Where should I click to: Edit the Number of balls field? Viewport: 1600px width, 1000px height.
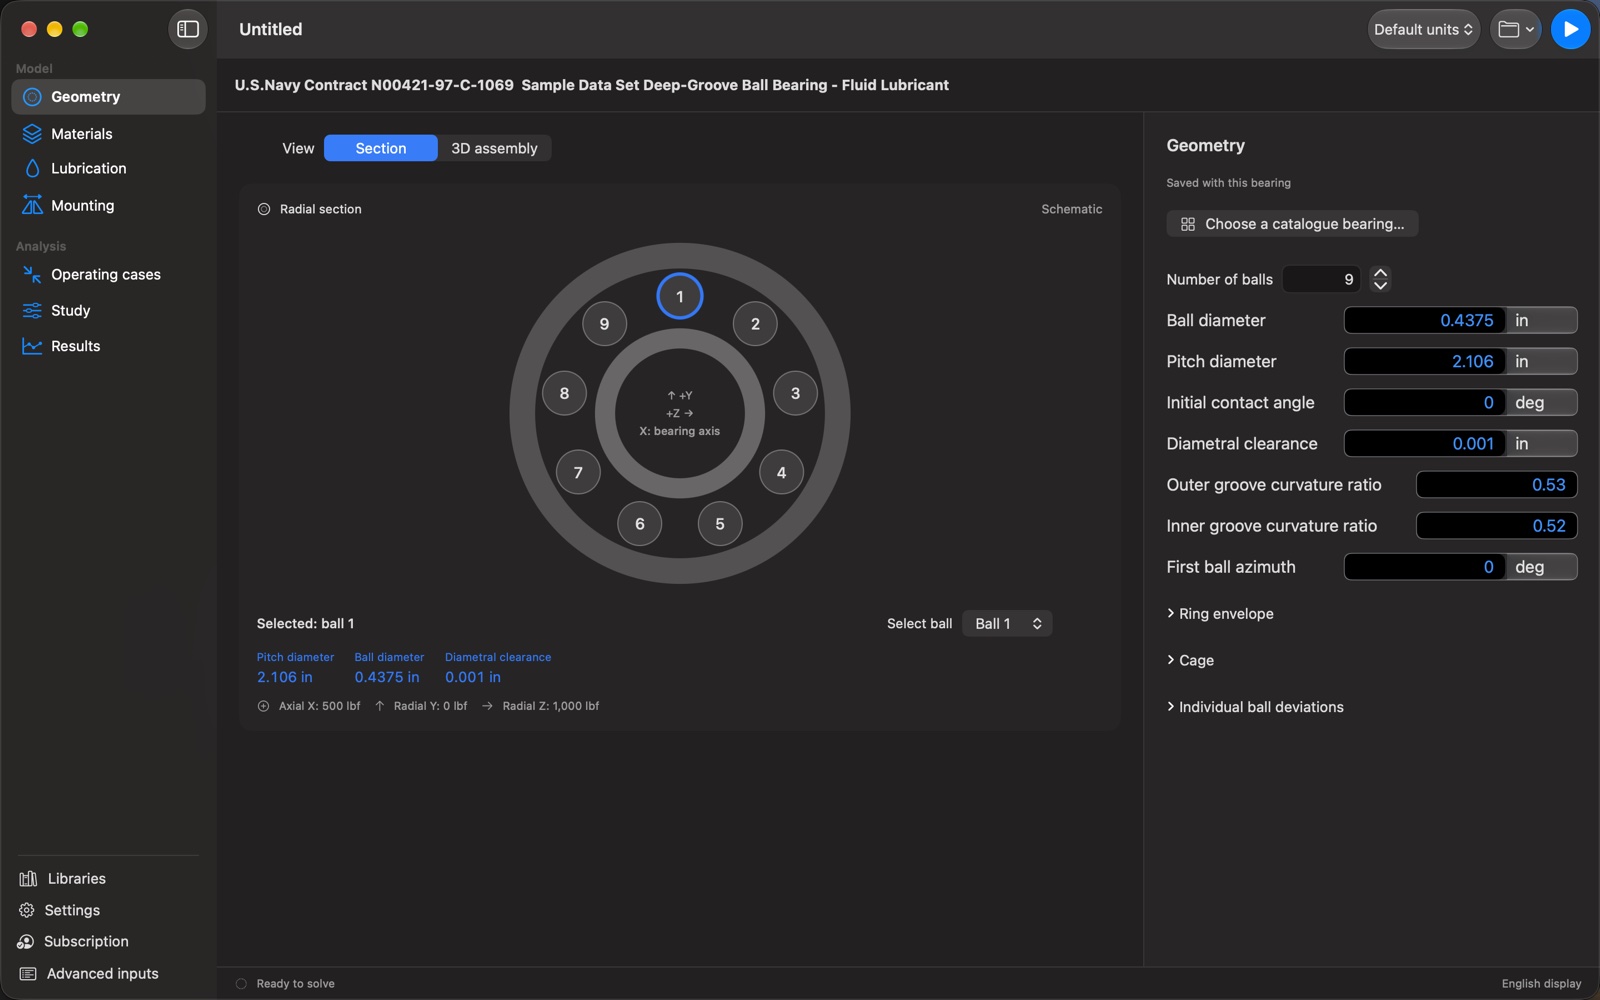[x=1321, y=279]
